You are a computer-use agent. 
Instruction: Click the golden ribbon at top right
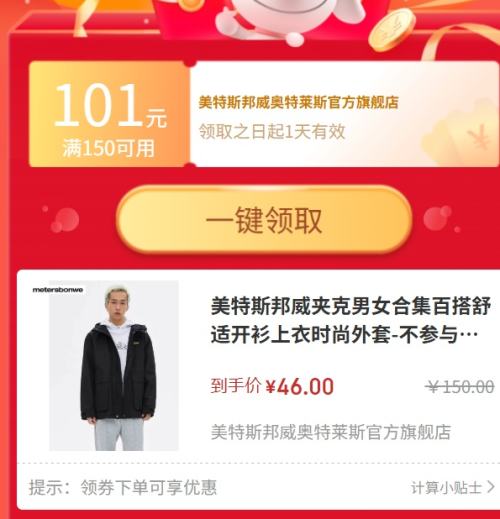[x=460, y=40]
